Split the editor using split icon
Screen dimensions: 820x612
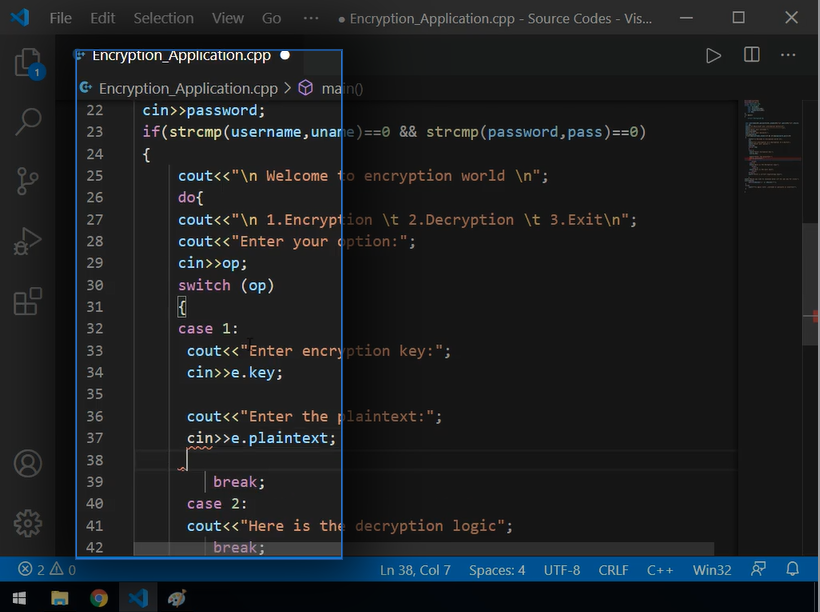pyautogui.click(x=751, y=55)
